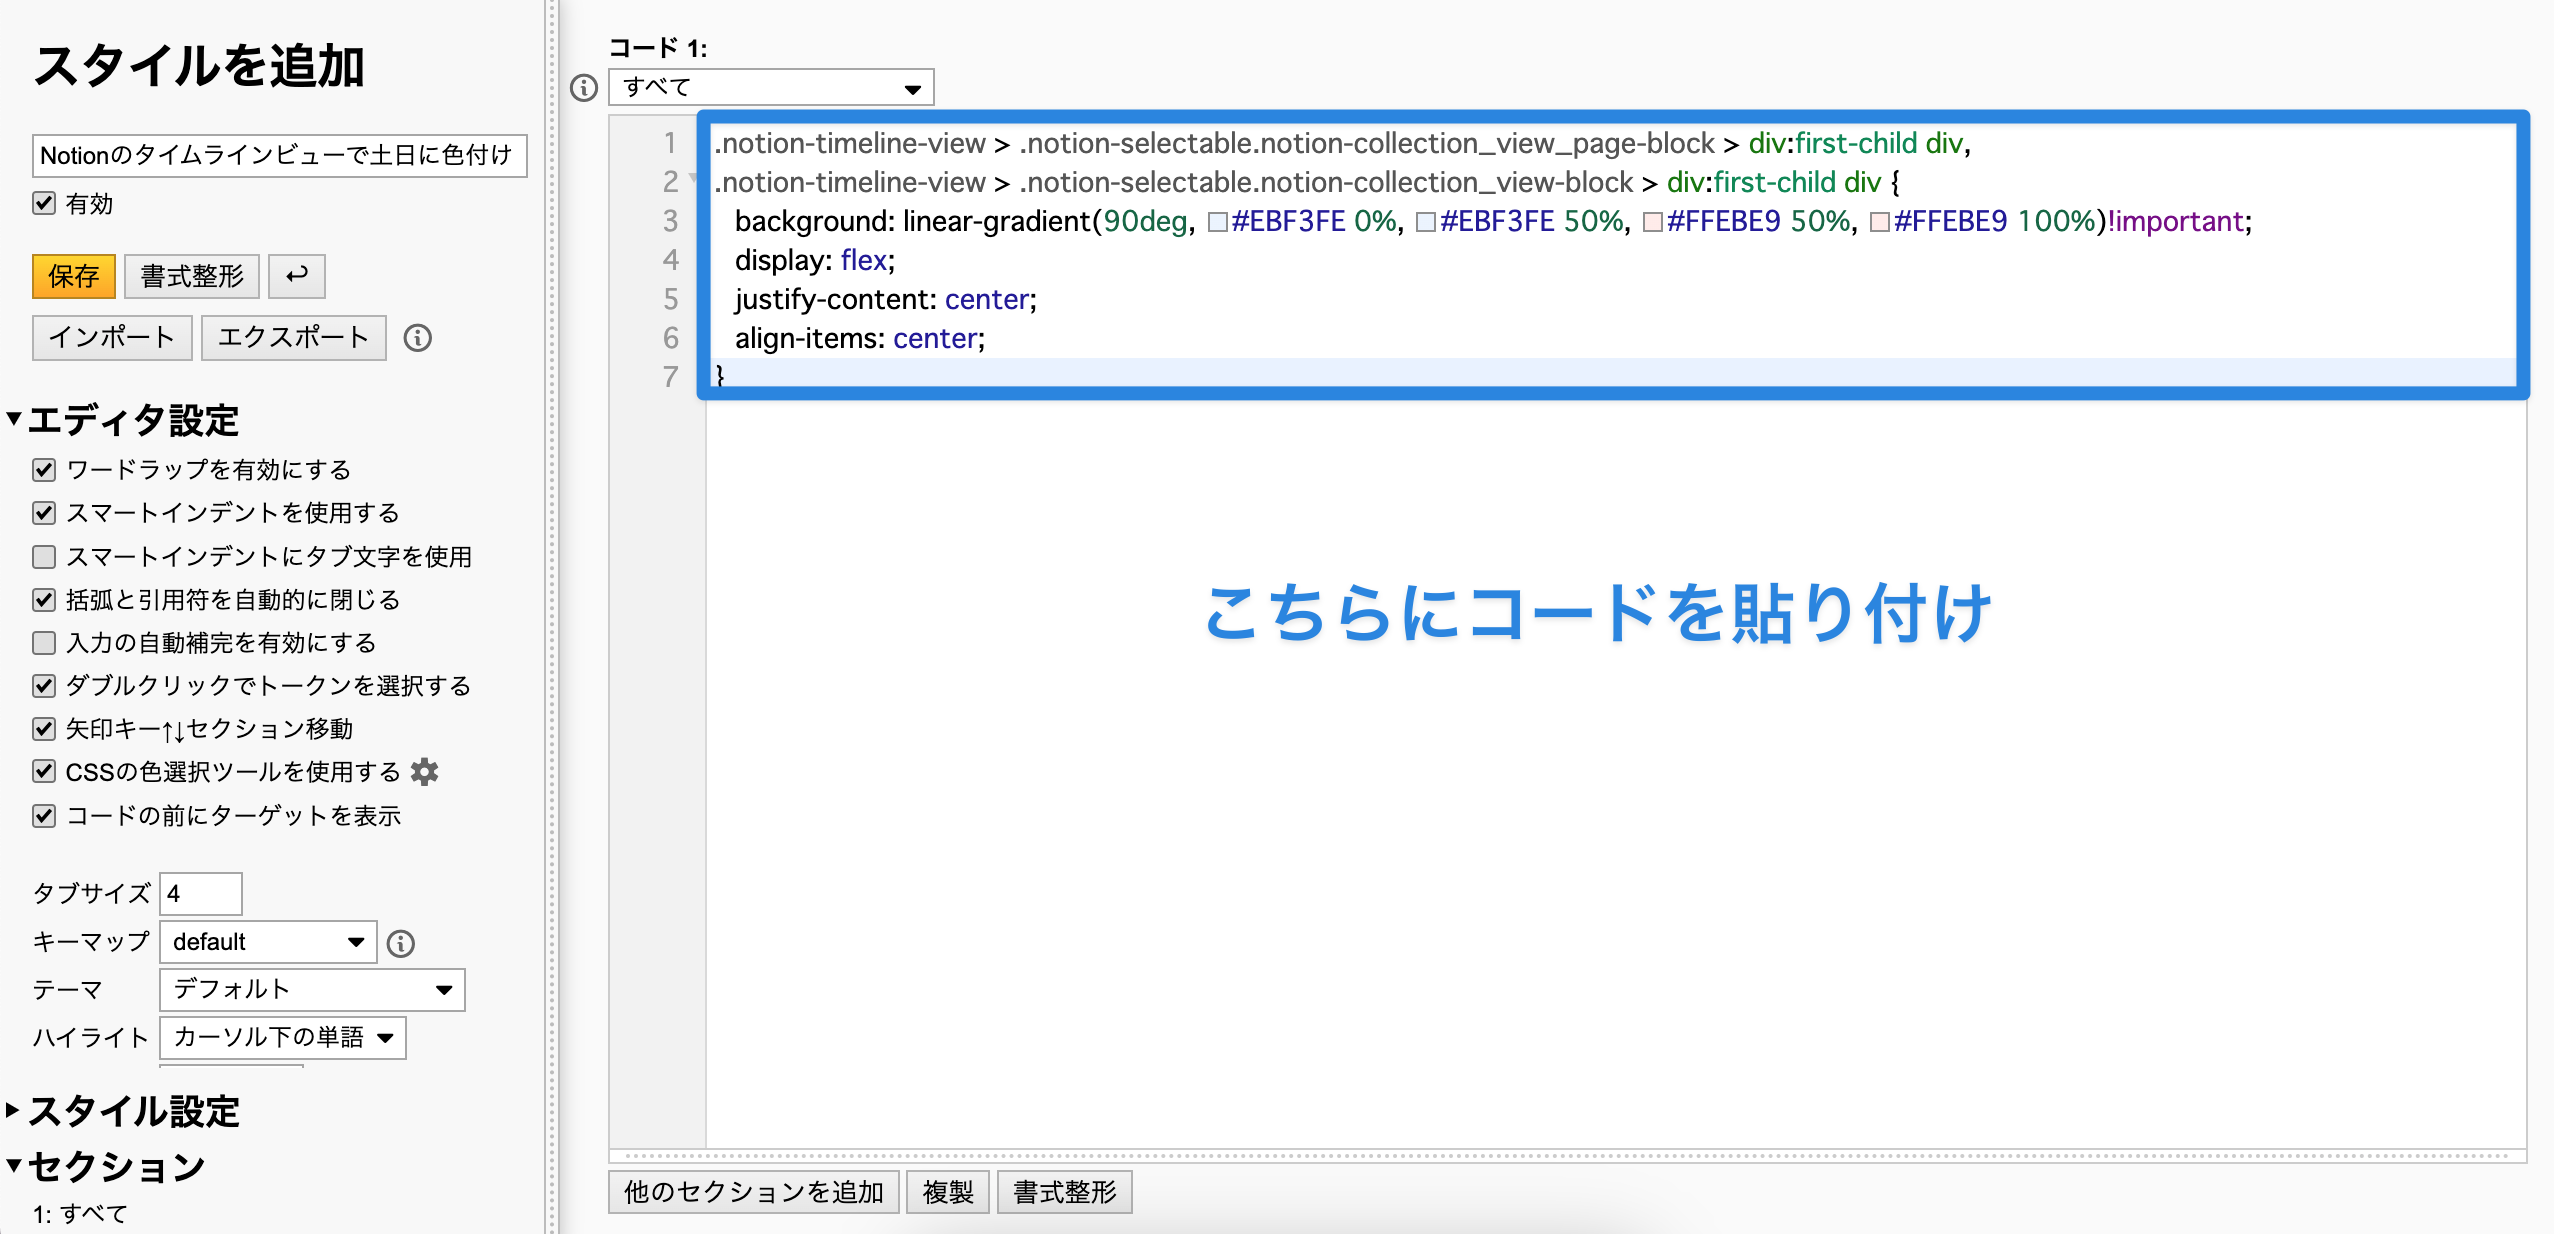Click the タブサイズ input field
Screen dimensions: 2554x1234
click(201, 893)
